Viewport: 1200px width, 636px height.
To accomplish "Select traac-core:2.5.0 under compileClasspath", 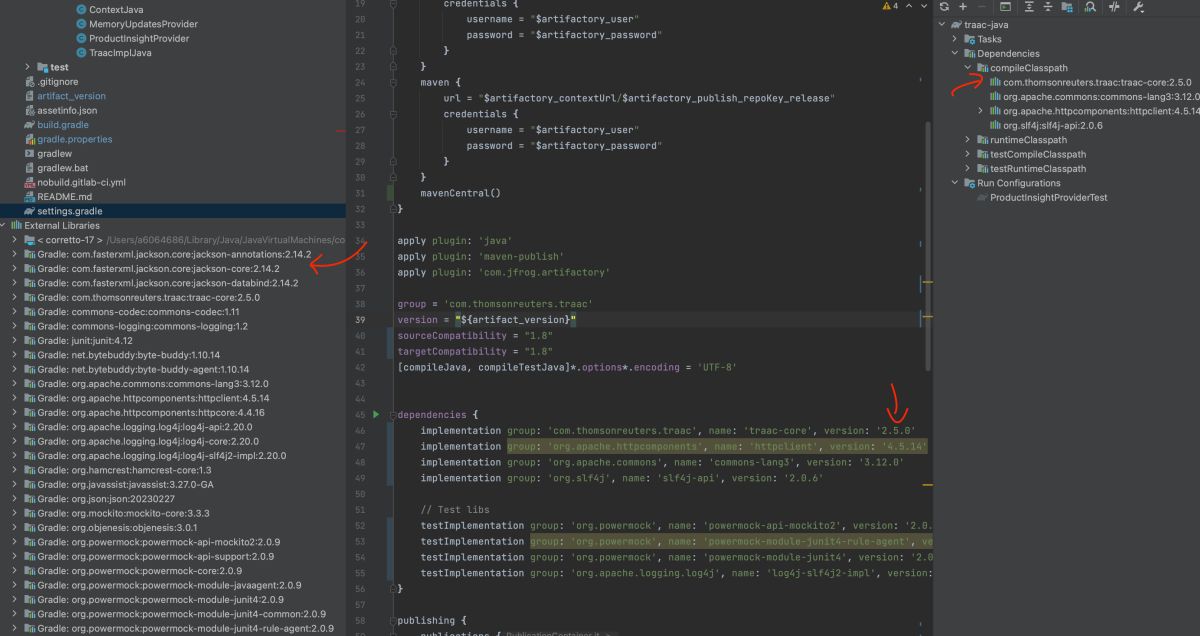I will tap(1097, 82).
